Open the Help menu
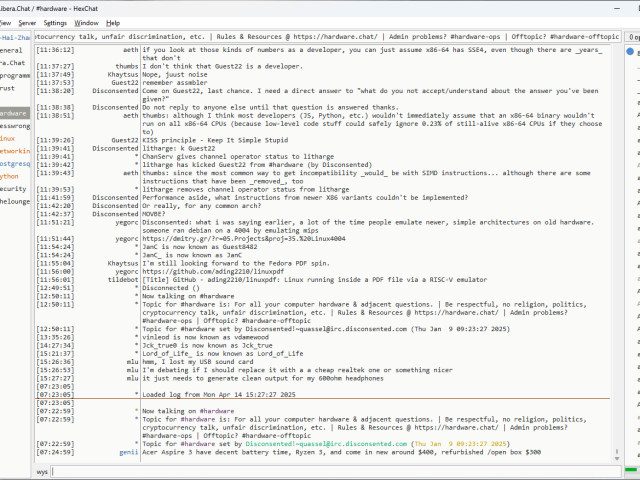Viewport: 640px width, 480px height. (x=113, y=22)
